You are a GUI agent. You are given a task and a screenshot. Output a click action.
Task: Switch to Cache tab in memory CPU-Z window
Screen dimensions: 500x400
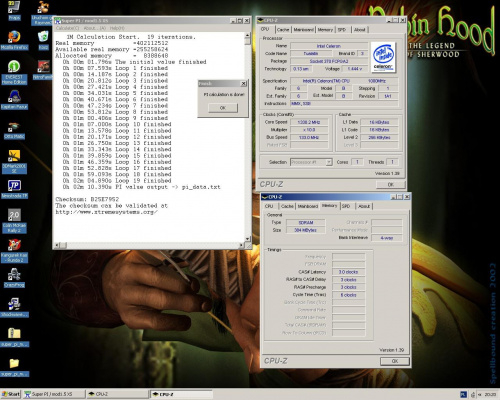coord(287,206)
